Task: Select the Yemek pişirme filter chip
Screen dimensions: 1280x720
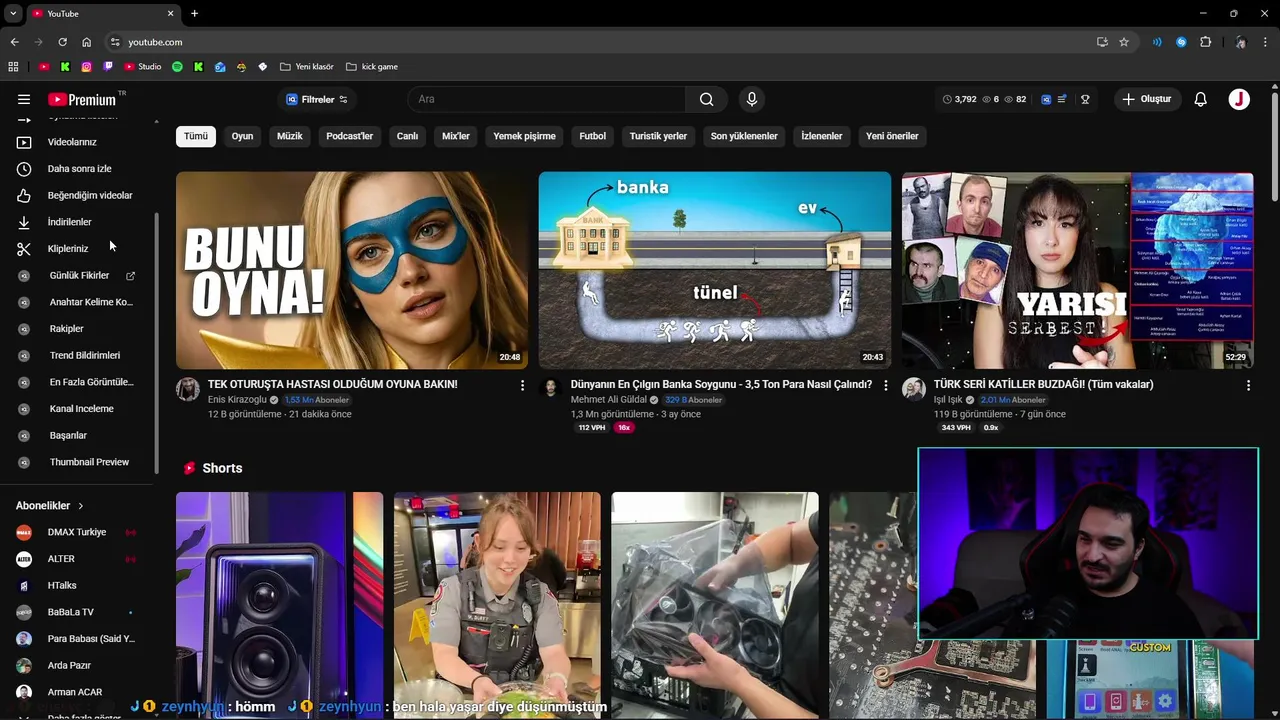Action: point(524,136)
